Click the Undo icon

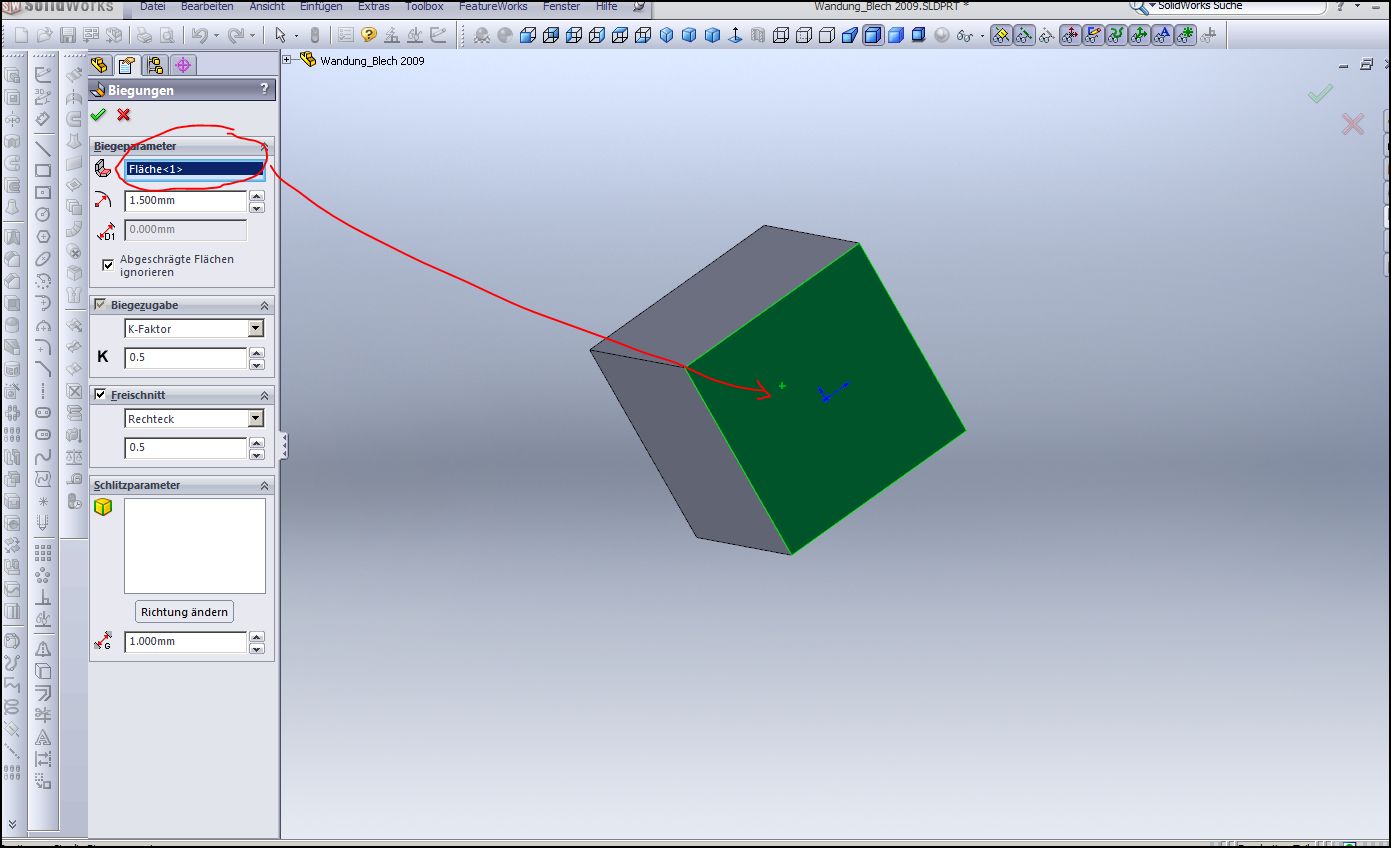pyautogui.click(x=199, y=36)
